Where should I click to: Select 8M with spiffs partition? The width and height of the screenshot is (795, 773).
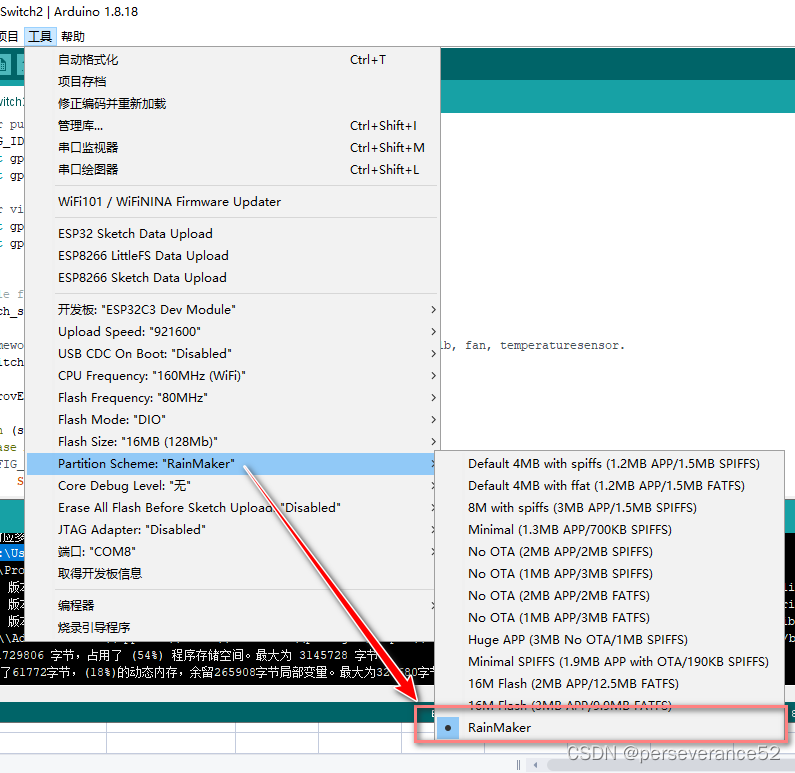[x=609, y=508]
